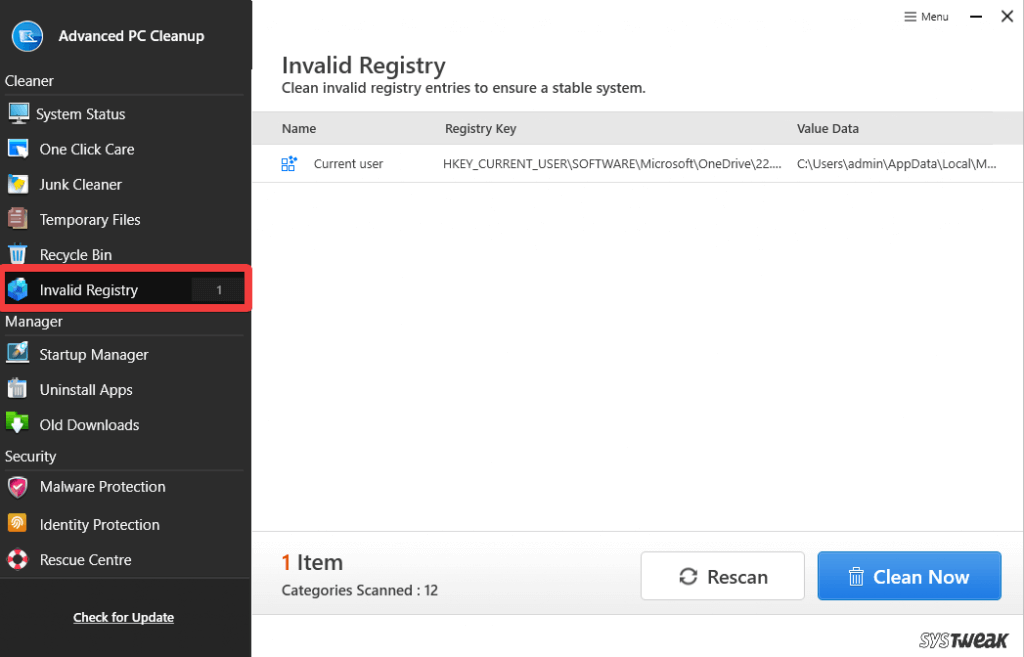
Task: Click the Clean Now button
Action: coord(909,576)
